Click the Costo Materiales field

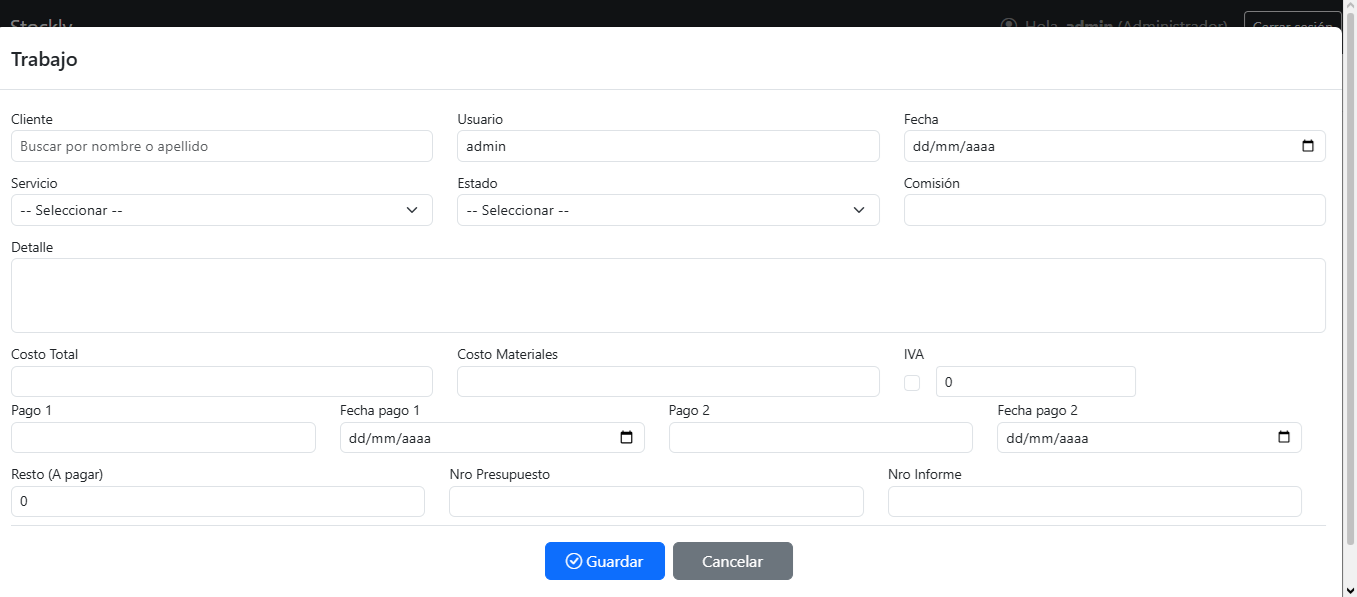pos(668,382)
